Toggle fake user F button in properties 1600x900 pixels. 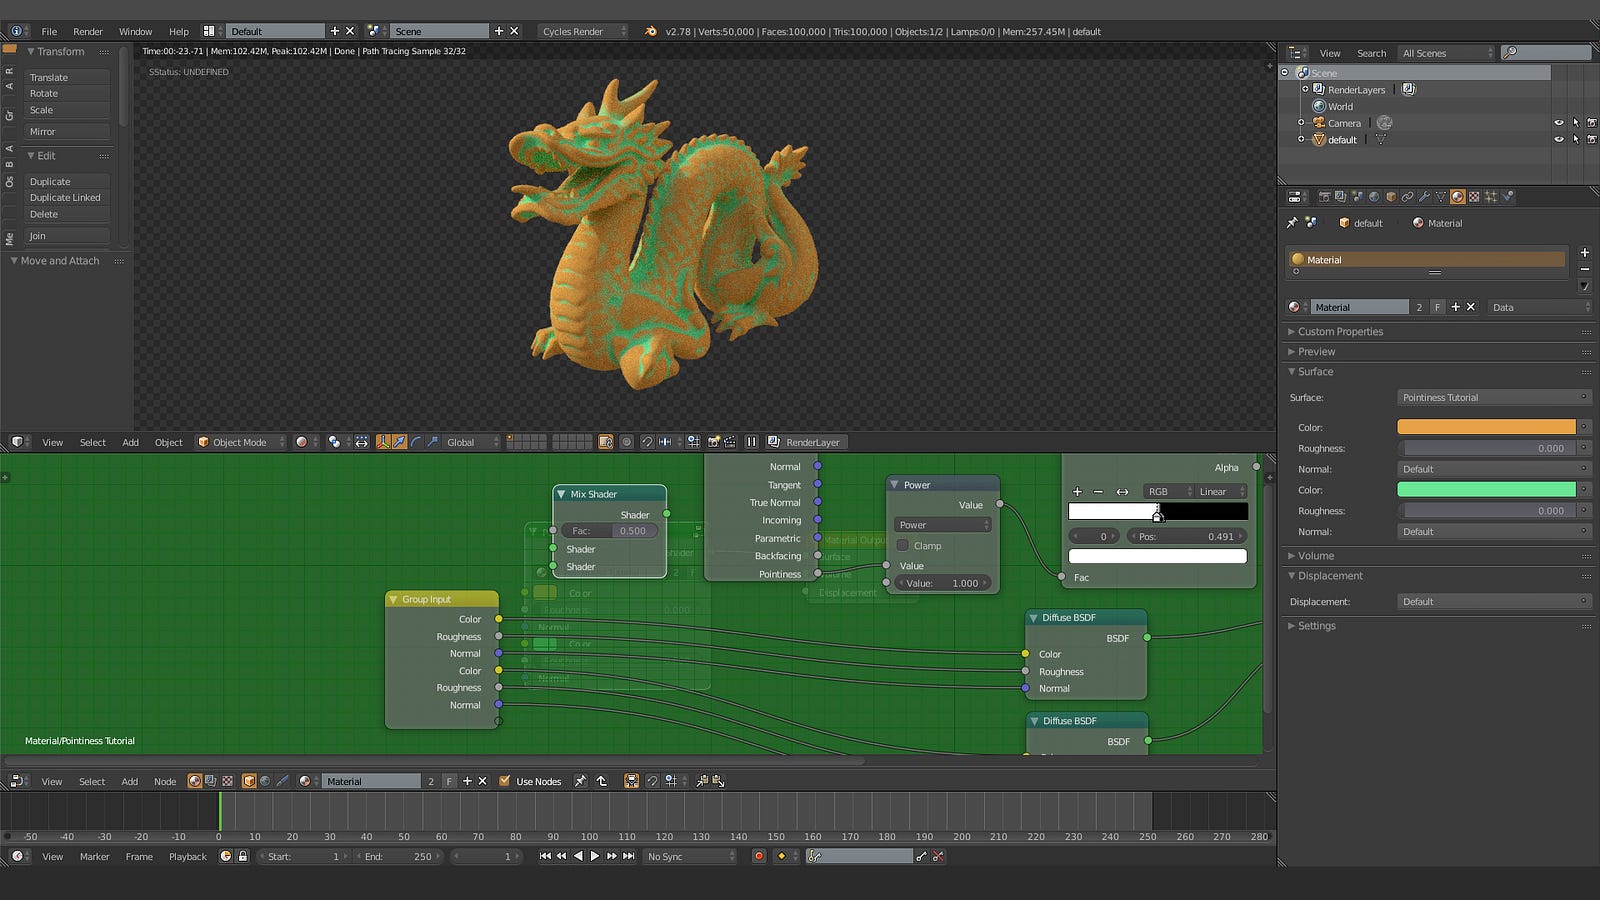pos(1437,307)
